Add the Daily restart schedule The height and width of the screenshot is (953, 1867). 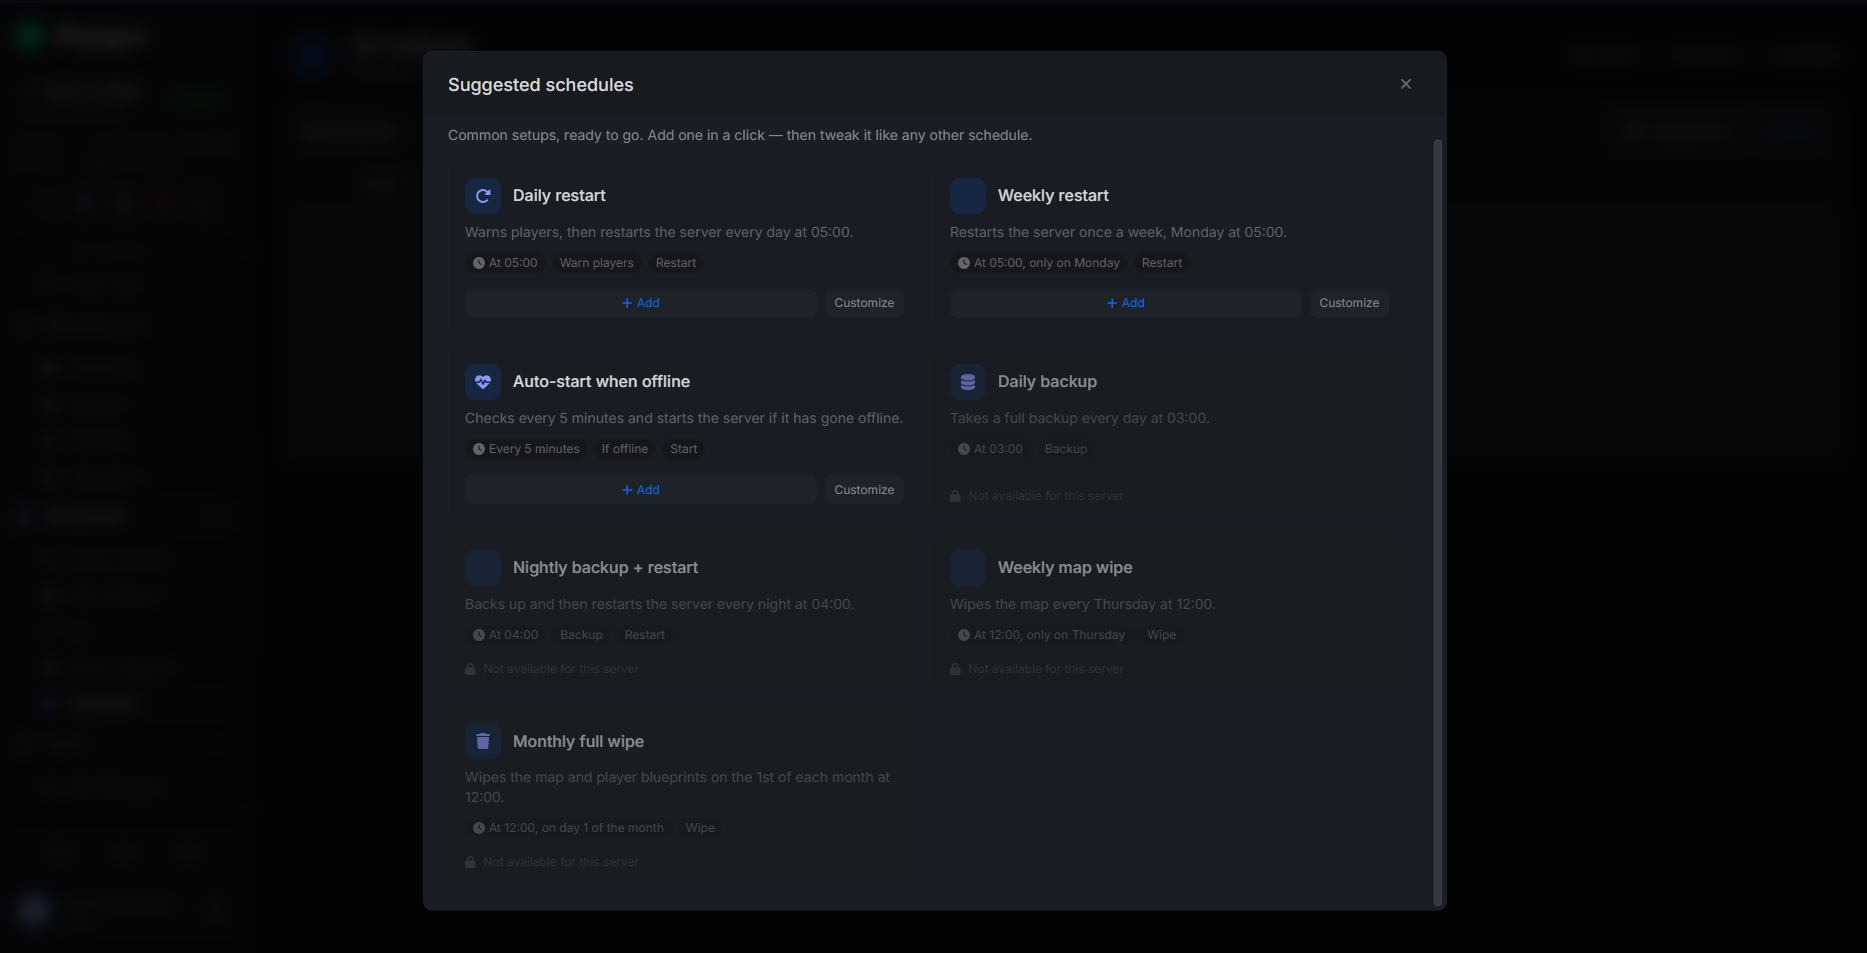641,303
